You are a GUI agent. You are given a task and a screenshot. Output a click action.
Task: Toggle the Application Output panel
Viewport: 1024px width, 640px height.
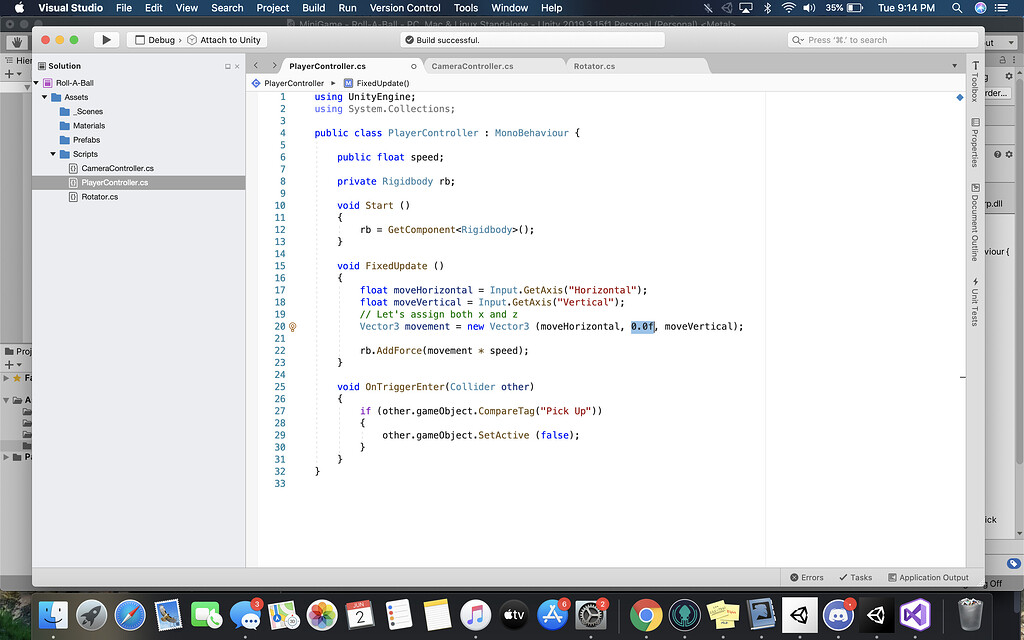pyautogui.click(x=928, y=577)
